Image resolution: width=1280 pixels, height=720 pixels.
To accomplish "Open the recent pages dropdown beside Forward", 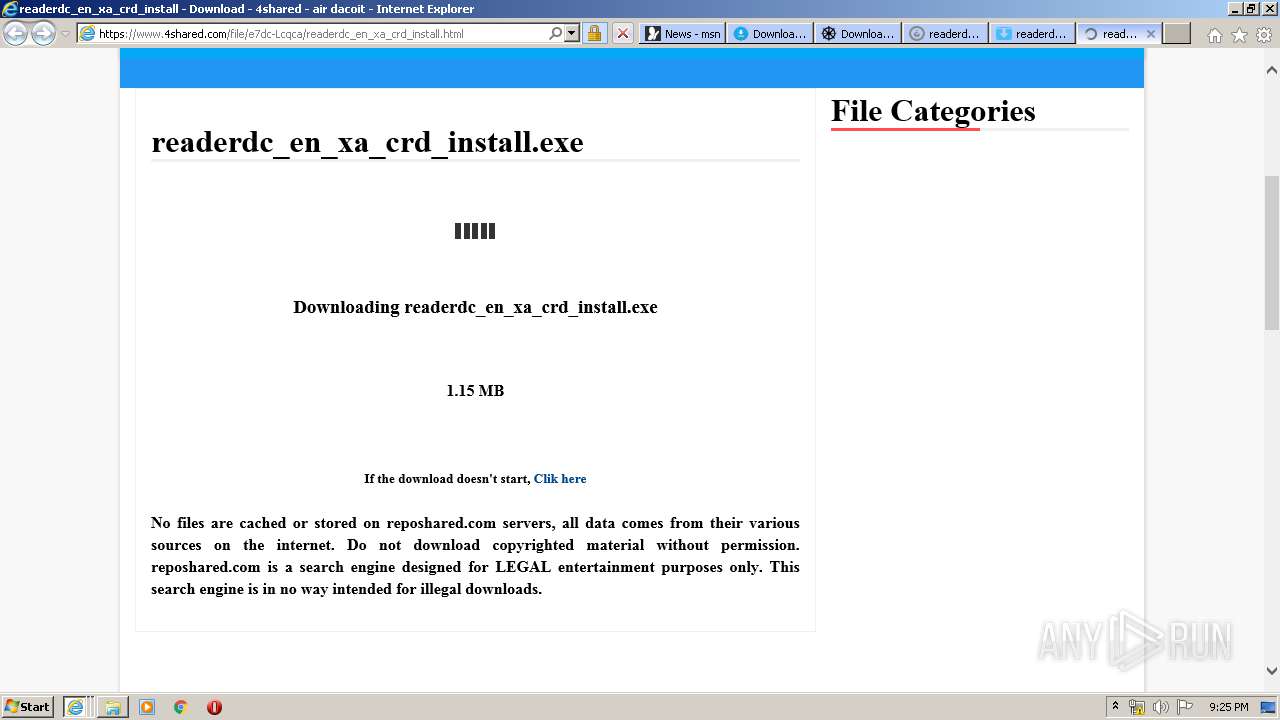I will tap(65, 33).
